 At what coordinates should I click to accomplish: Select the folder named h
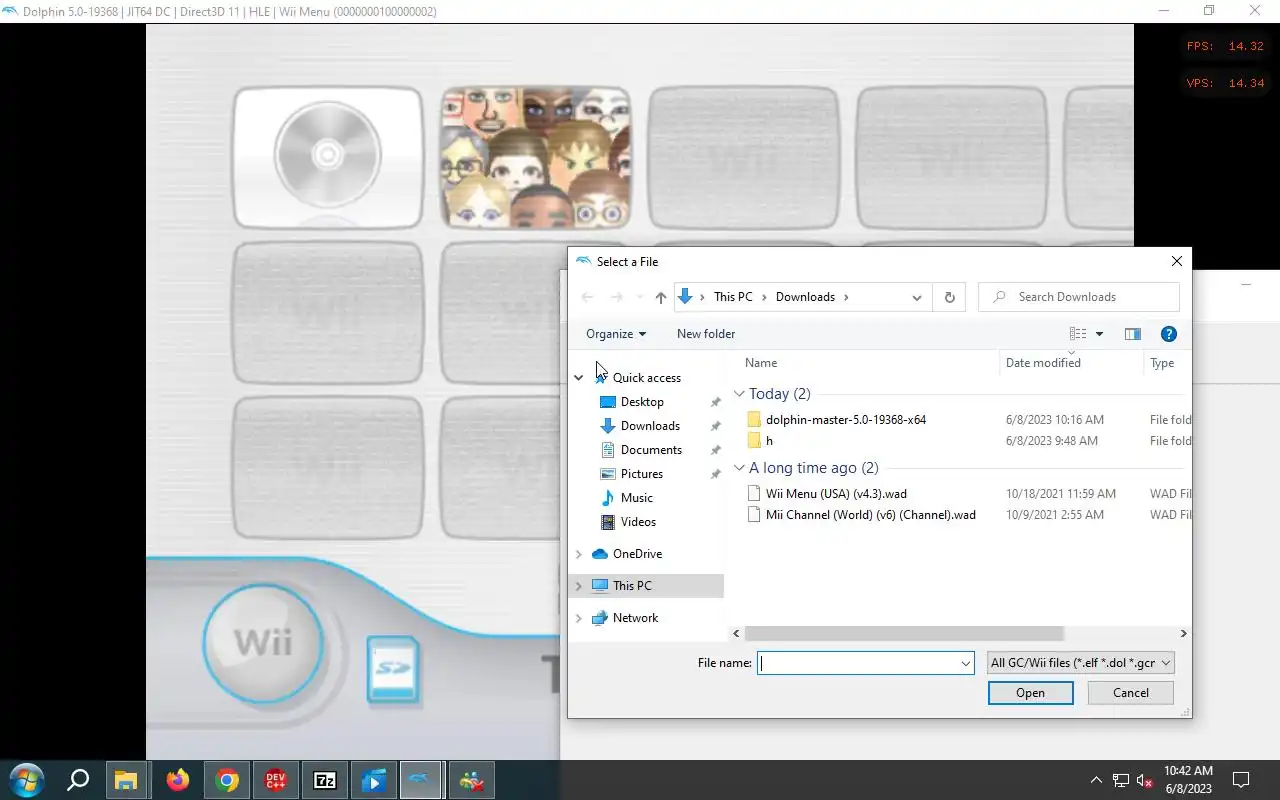pyautogui.click(x=769, y=441)
